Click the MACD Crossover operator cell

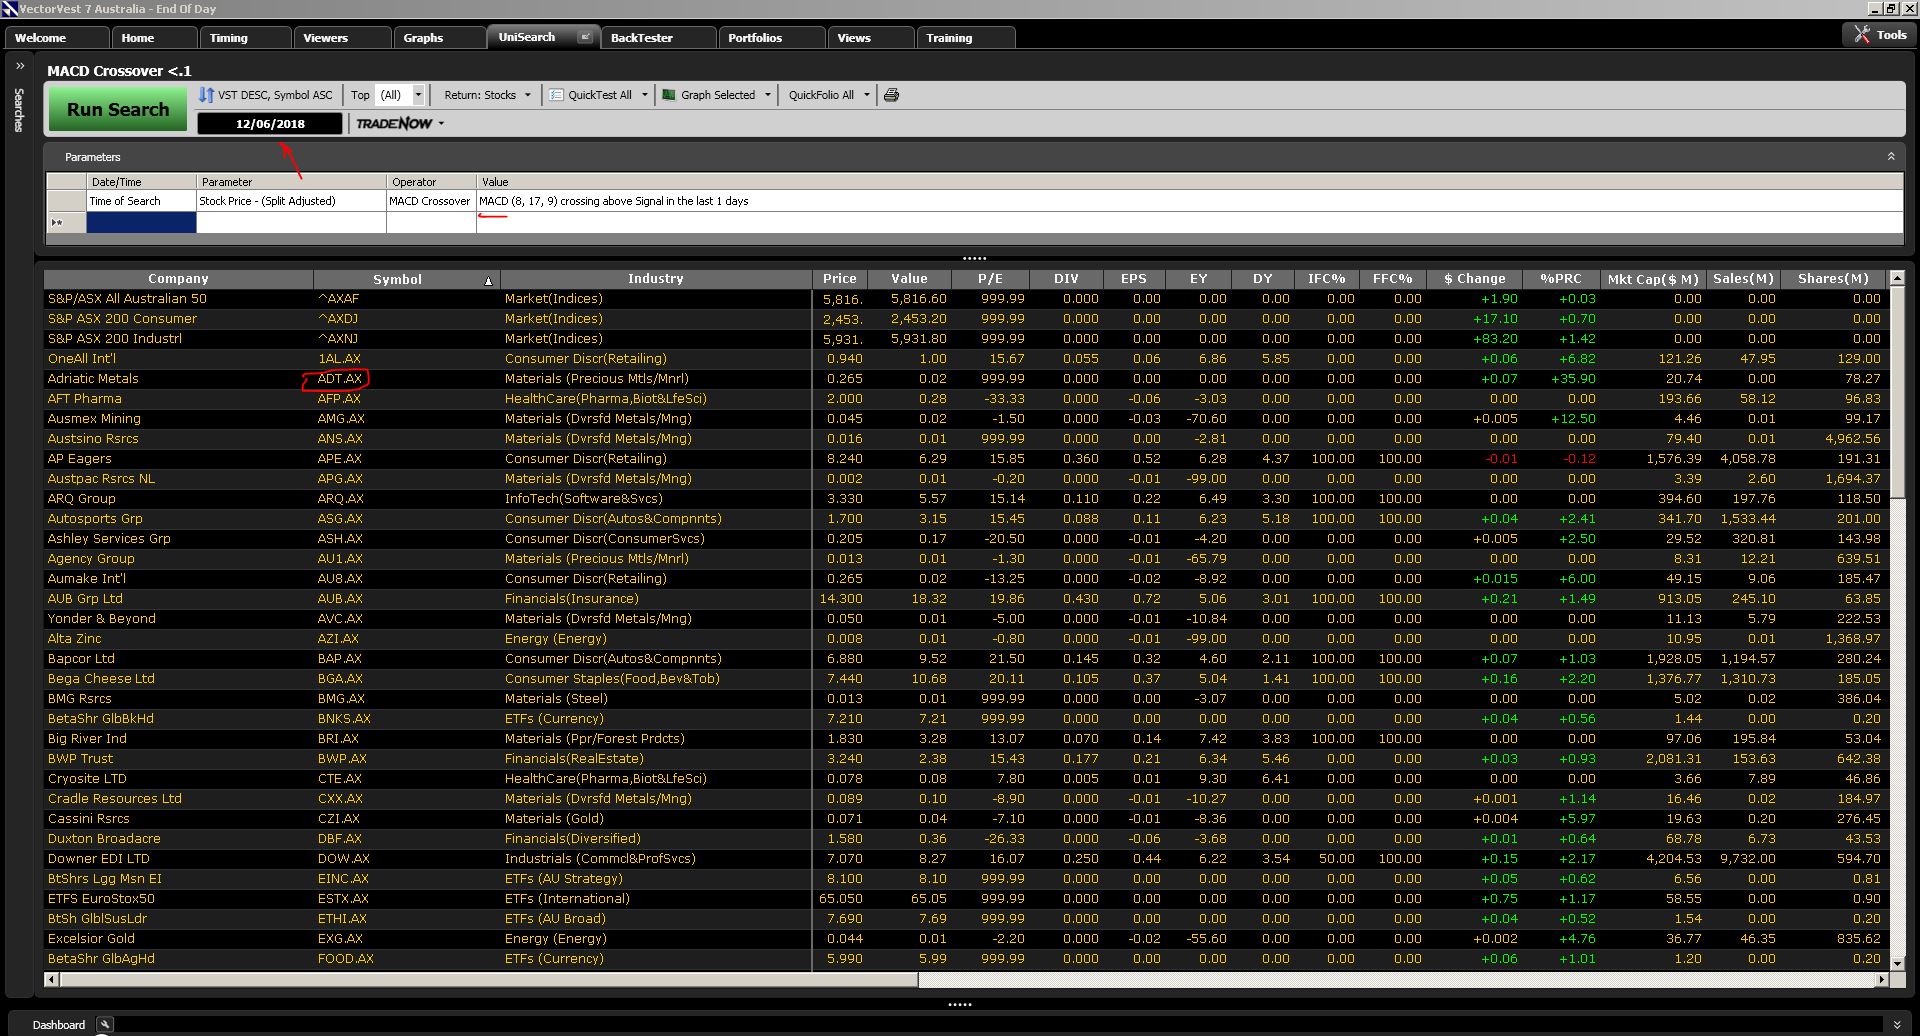[431, 201]
